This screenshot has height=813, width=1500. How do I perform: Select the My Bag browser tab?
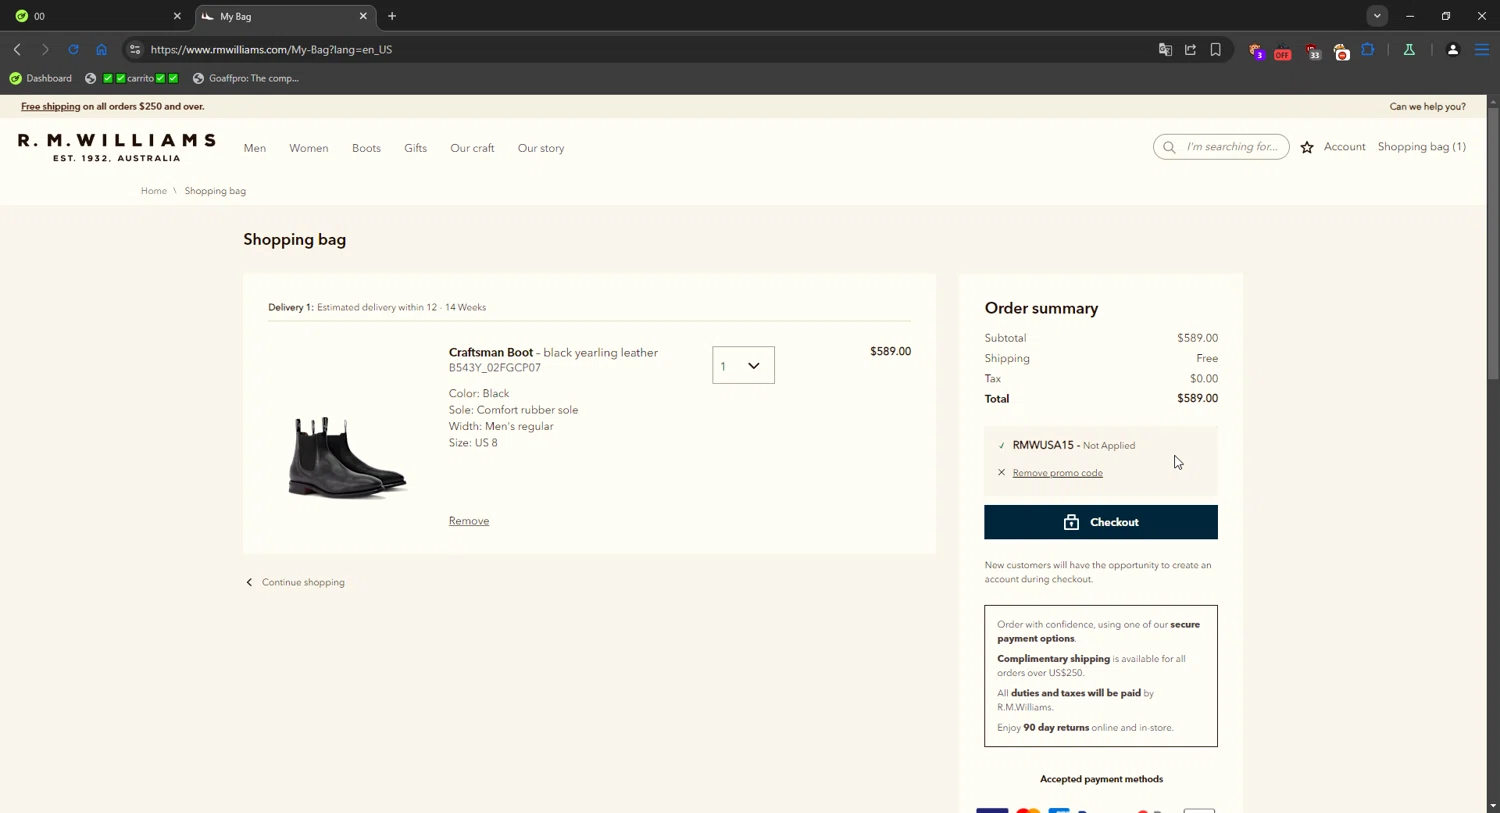click(x=284, y=16)
